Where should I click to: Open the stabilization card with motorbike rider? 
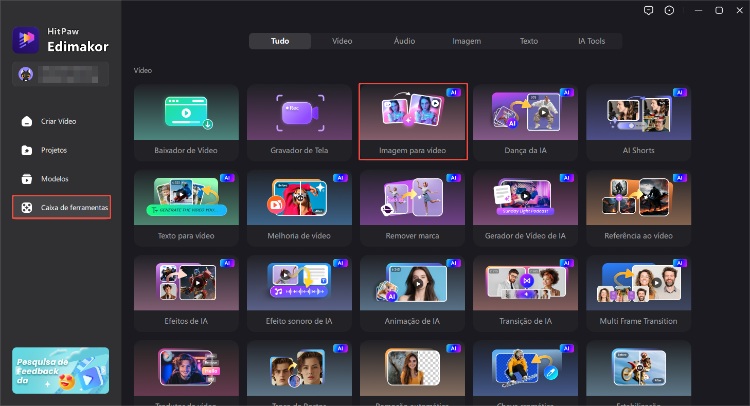(x=639, y=373)
